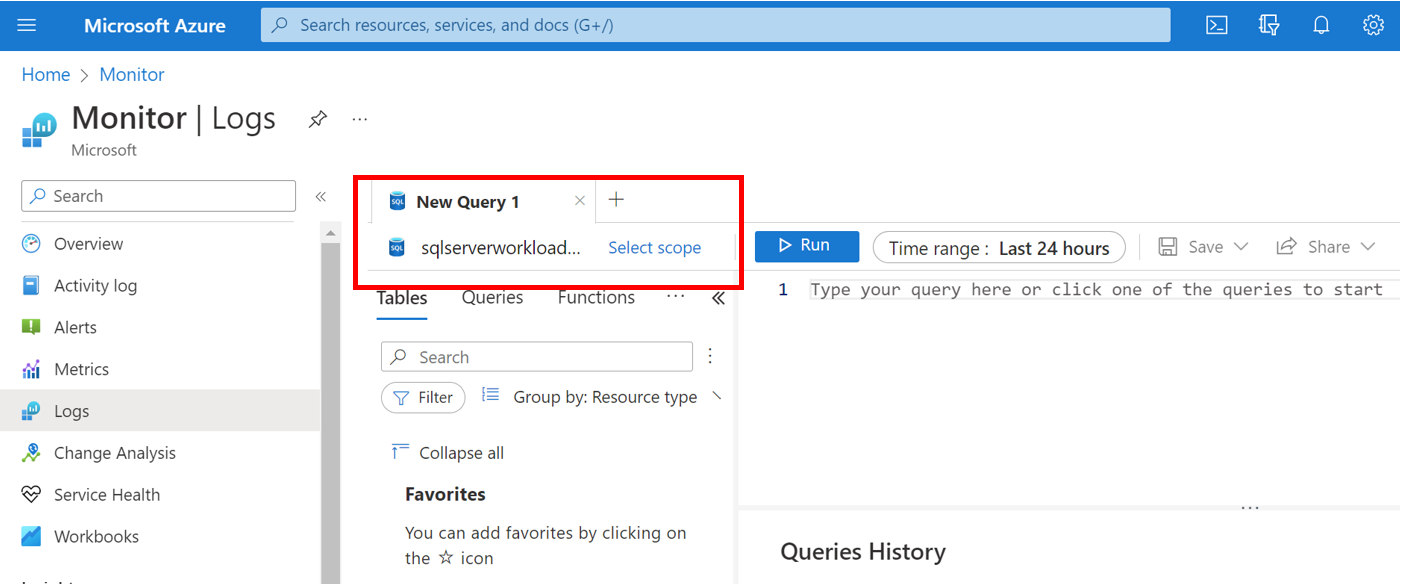Click the left menu scrollbar up arrow
The image size is (1403, 584).
(330, 232)
